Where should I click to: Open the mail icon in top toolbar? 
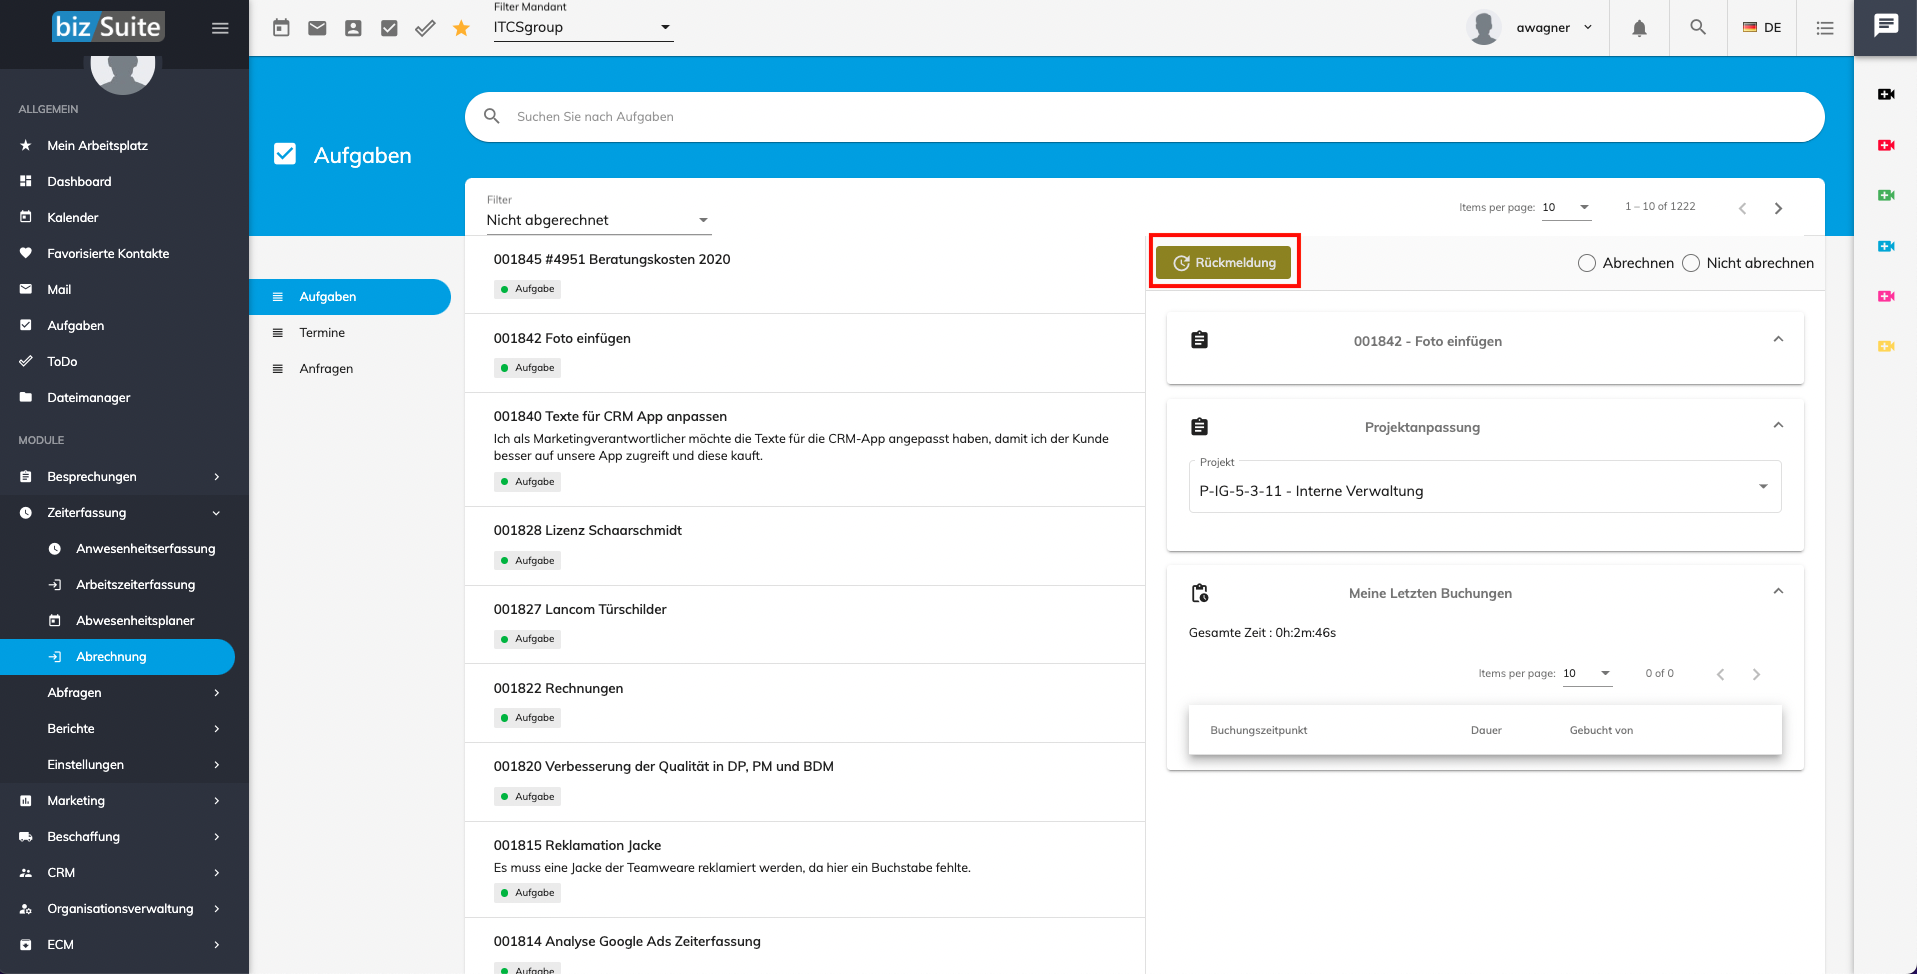(x=317, y=28)
